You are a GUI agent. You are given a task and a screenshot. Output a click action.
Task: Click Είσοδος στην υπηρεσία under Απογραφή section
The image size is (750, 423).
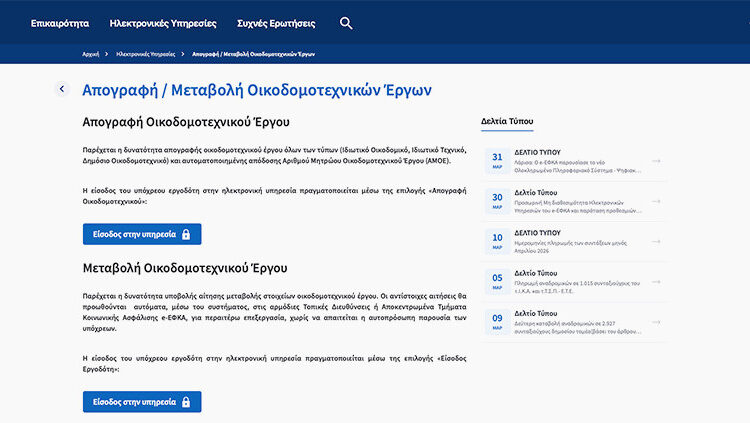(x=141, y=234)
